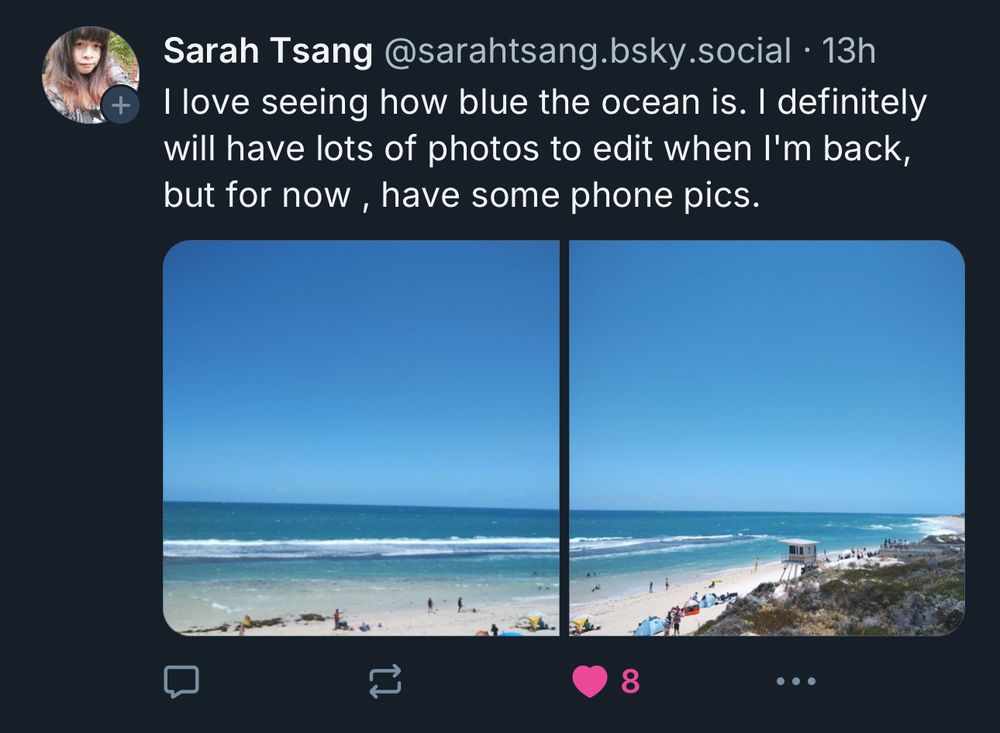The height and width of the screenshot is (733, 1000).
Task: Open the right beach photo with dunes
Action: [767, 400]
